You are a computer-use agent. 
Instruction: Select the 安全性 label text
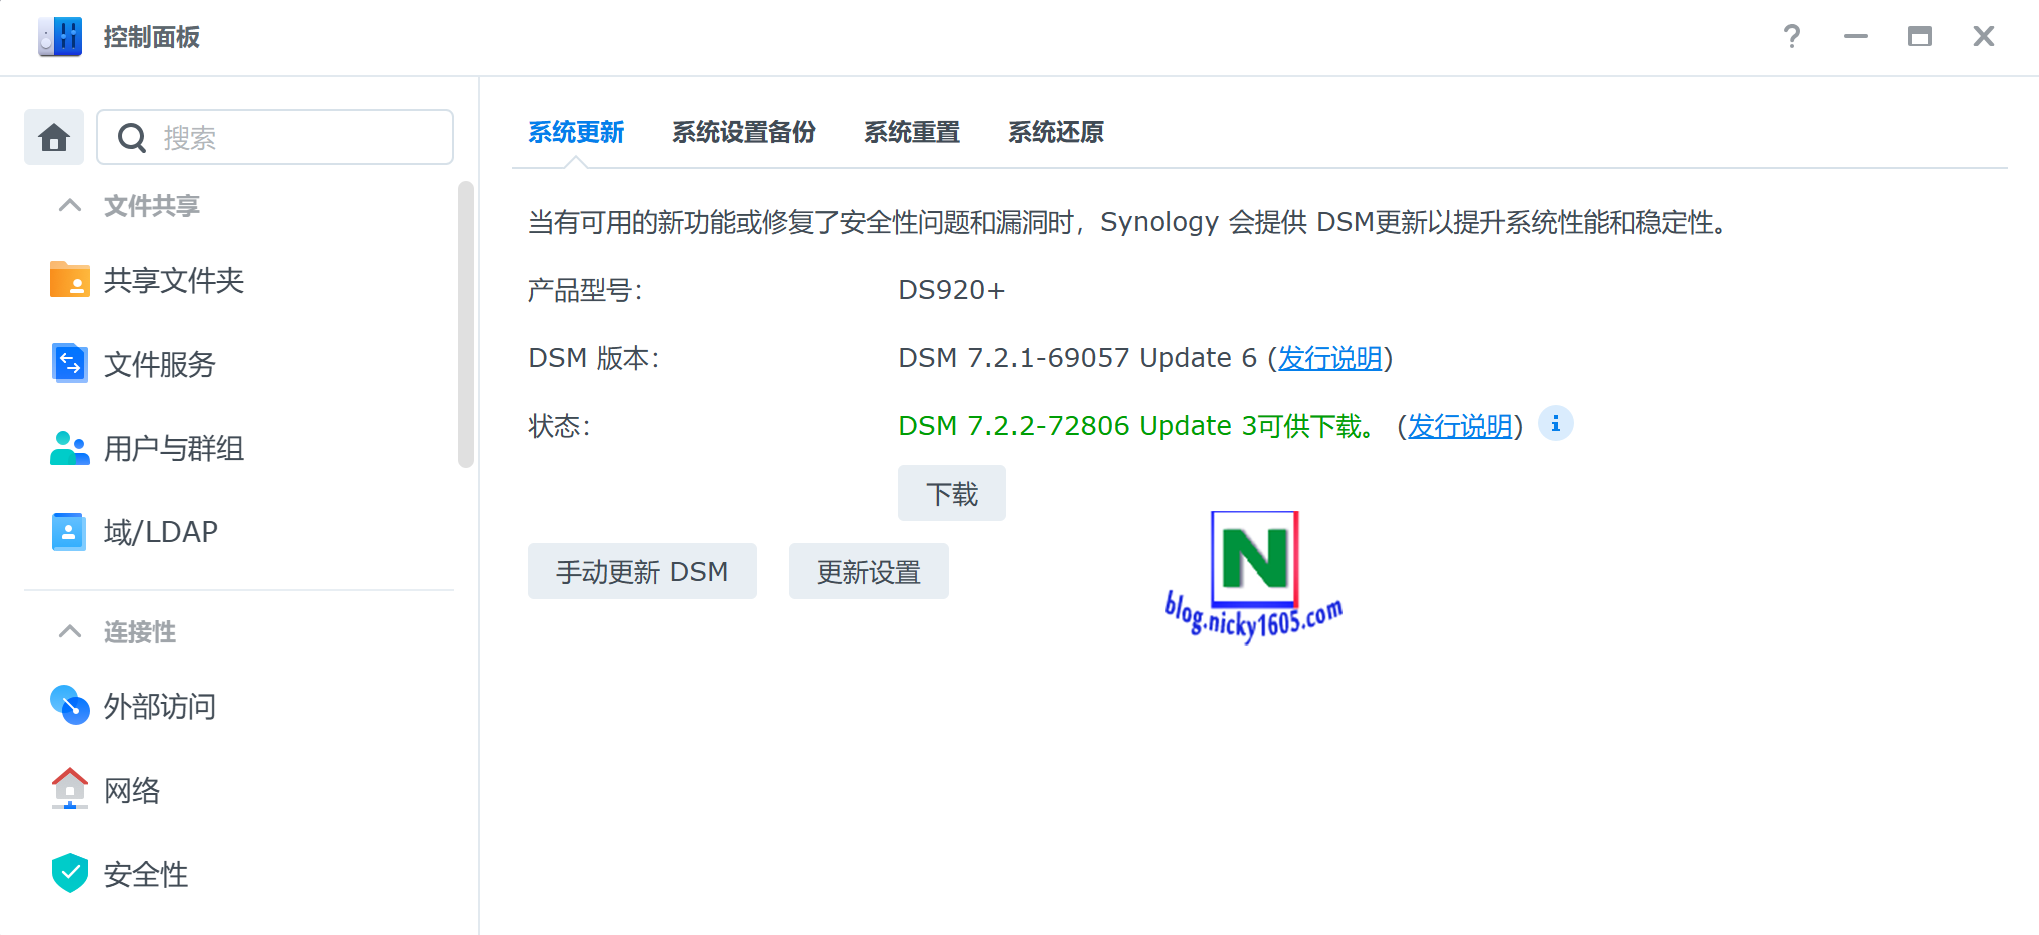[146, 874]
